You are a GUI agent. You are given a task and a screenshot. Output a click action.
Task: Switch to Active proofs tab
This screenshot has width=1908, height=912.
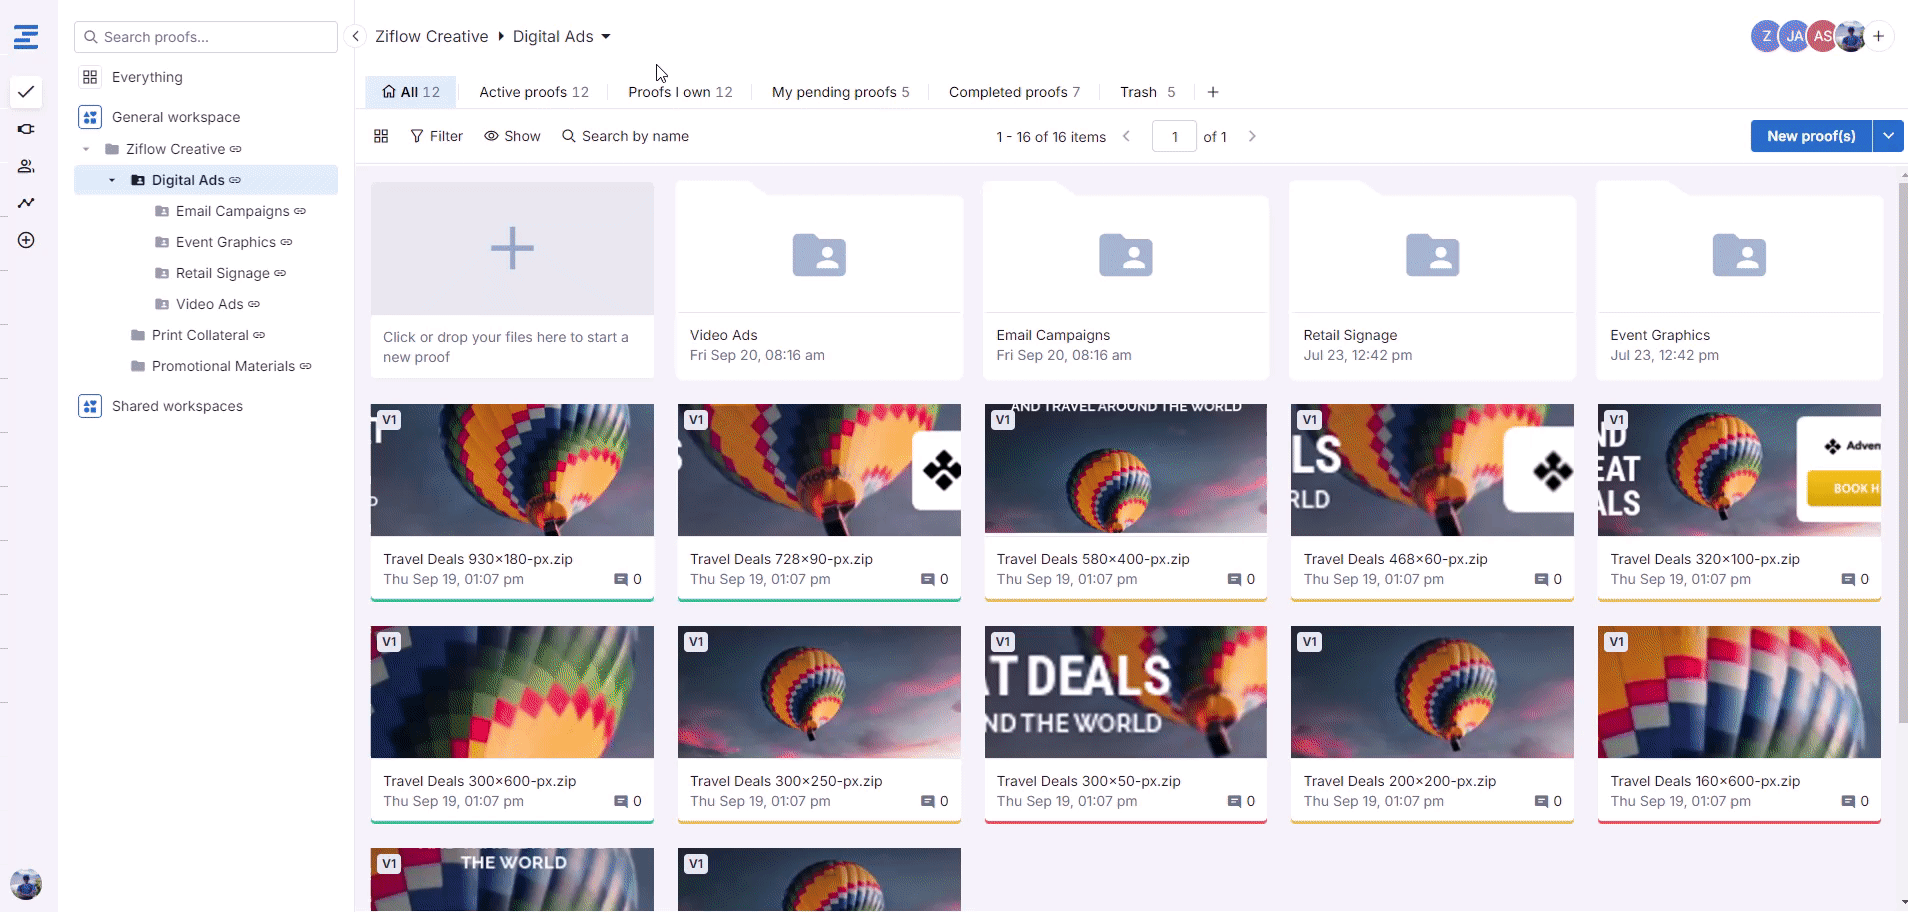click(x=534, y=92)
